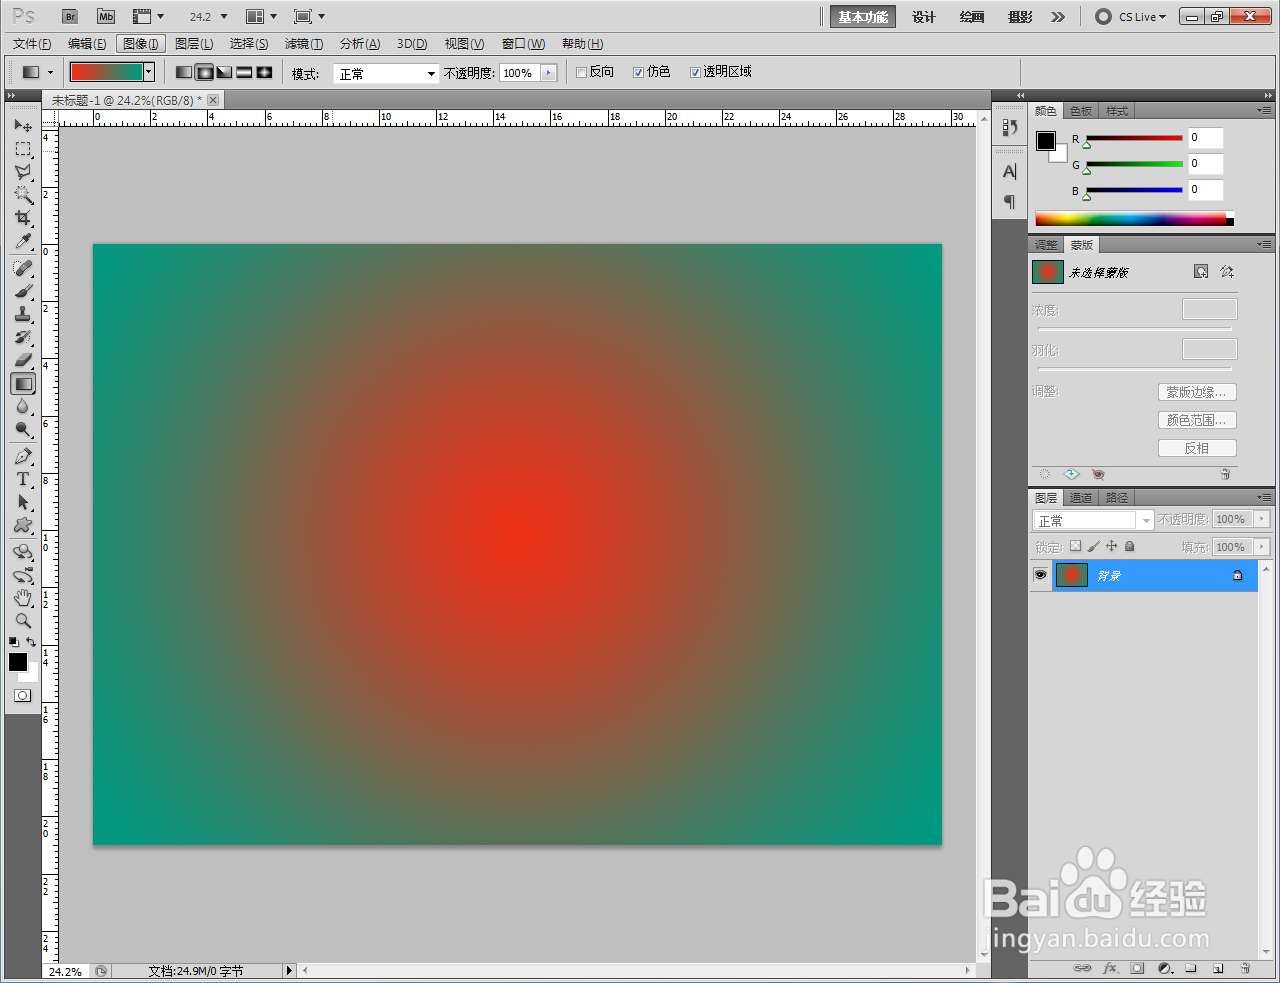This screenshot has width=1280, height=983.
Task: Select the 3D Object Rotate tool
Action: pyautogui.click(x=23, y=552)
